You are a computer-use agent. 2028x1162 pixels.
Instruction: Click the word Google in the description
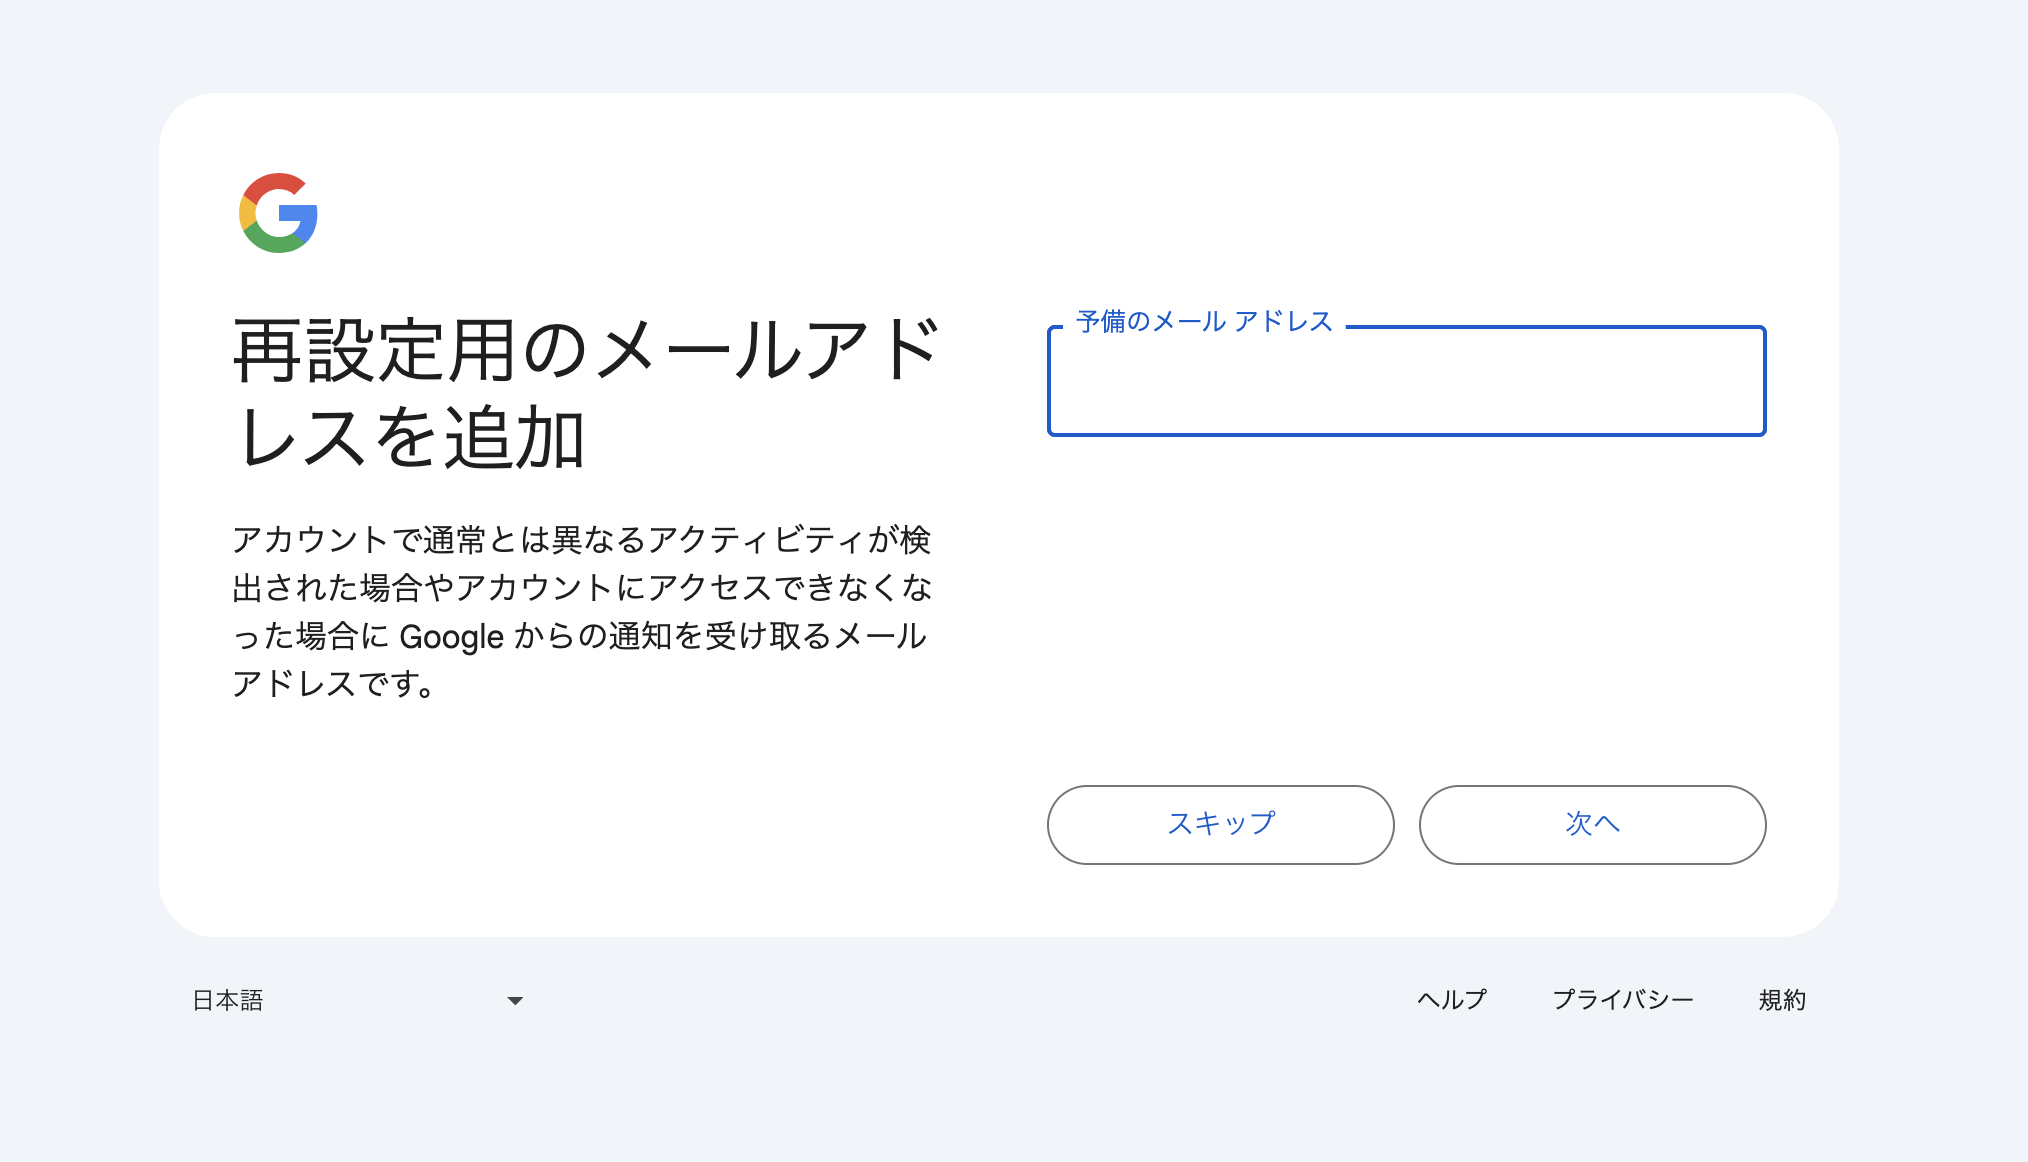tap(451, 637)
